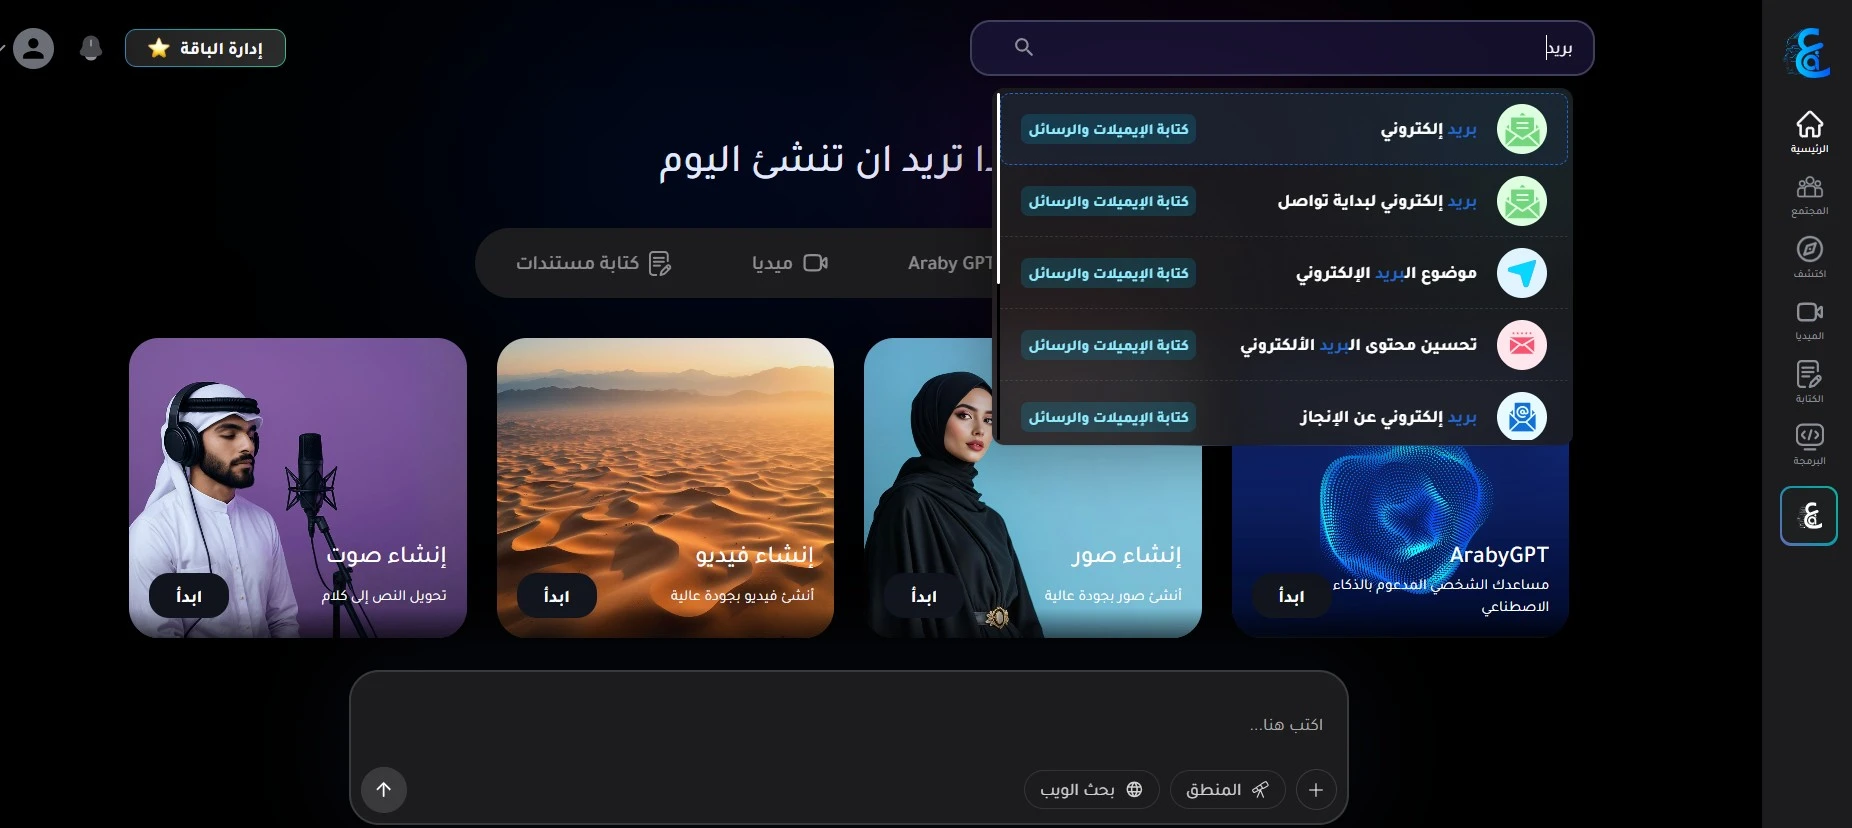Viewport: 1852px width, 828px height.
Task: Select the بريد إلكتروني search suggestion
Action: pos(1284,129)
